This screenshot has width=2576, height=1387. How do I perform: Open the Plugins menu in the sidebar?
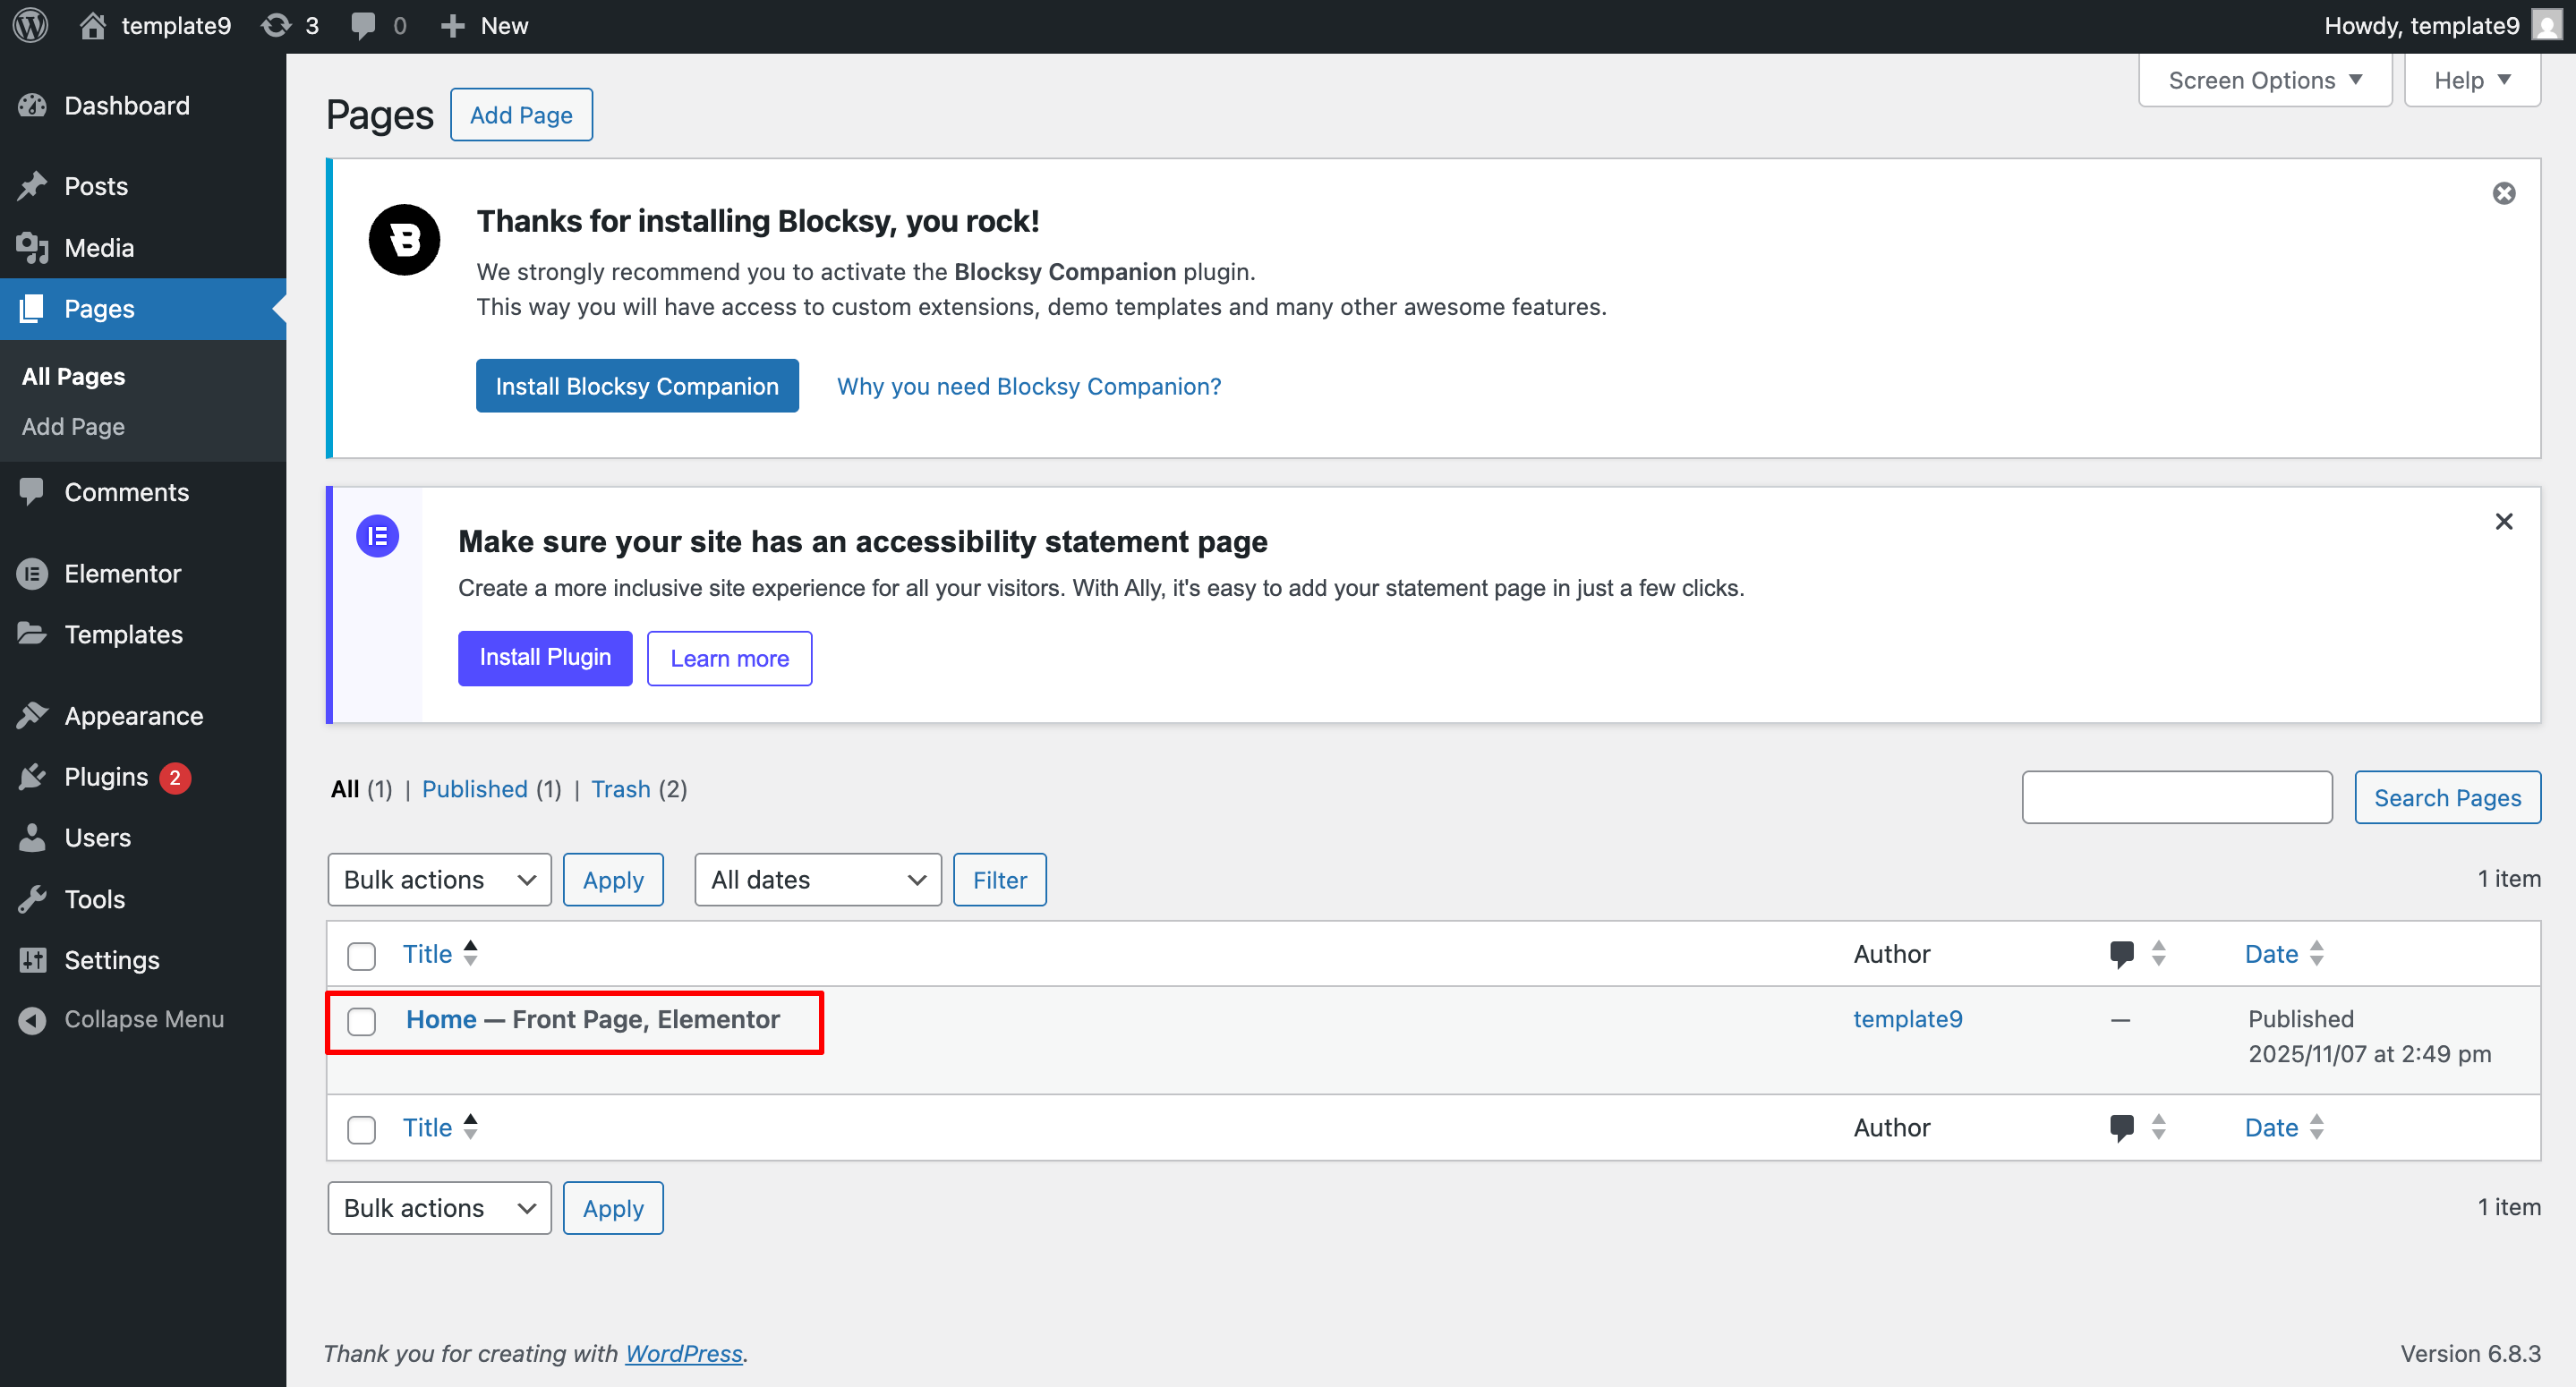[106, 777]
